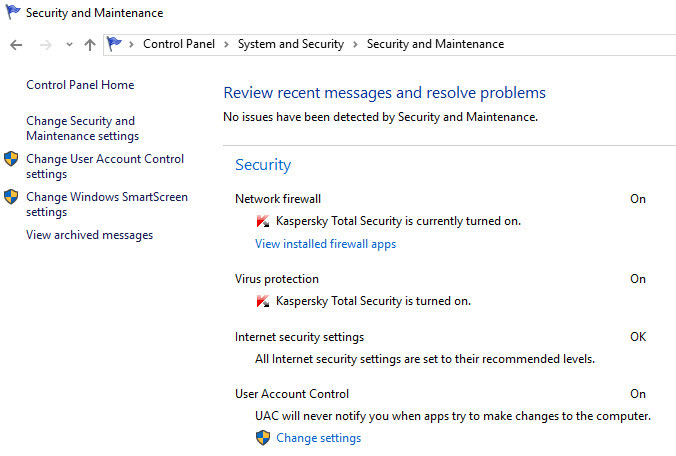676x456 pixels.
Task: Click Kaspersky icon under Network firewall
Action: [x=263, y=221]
